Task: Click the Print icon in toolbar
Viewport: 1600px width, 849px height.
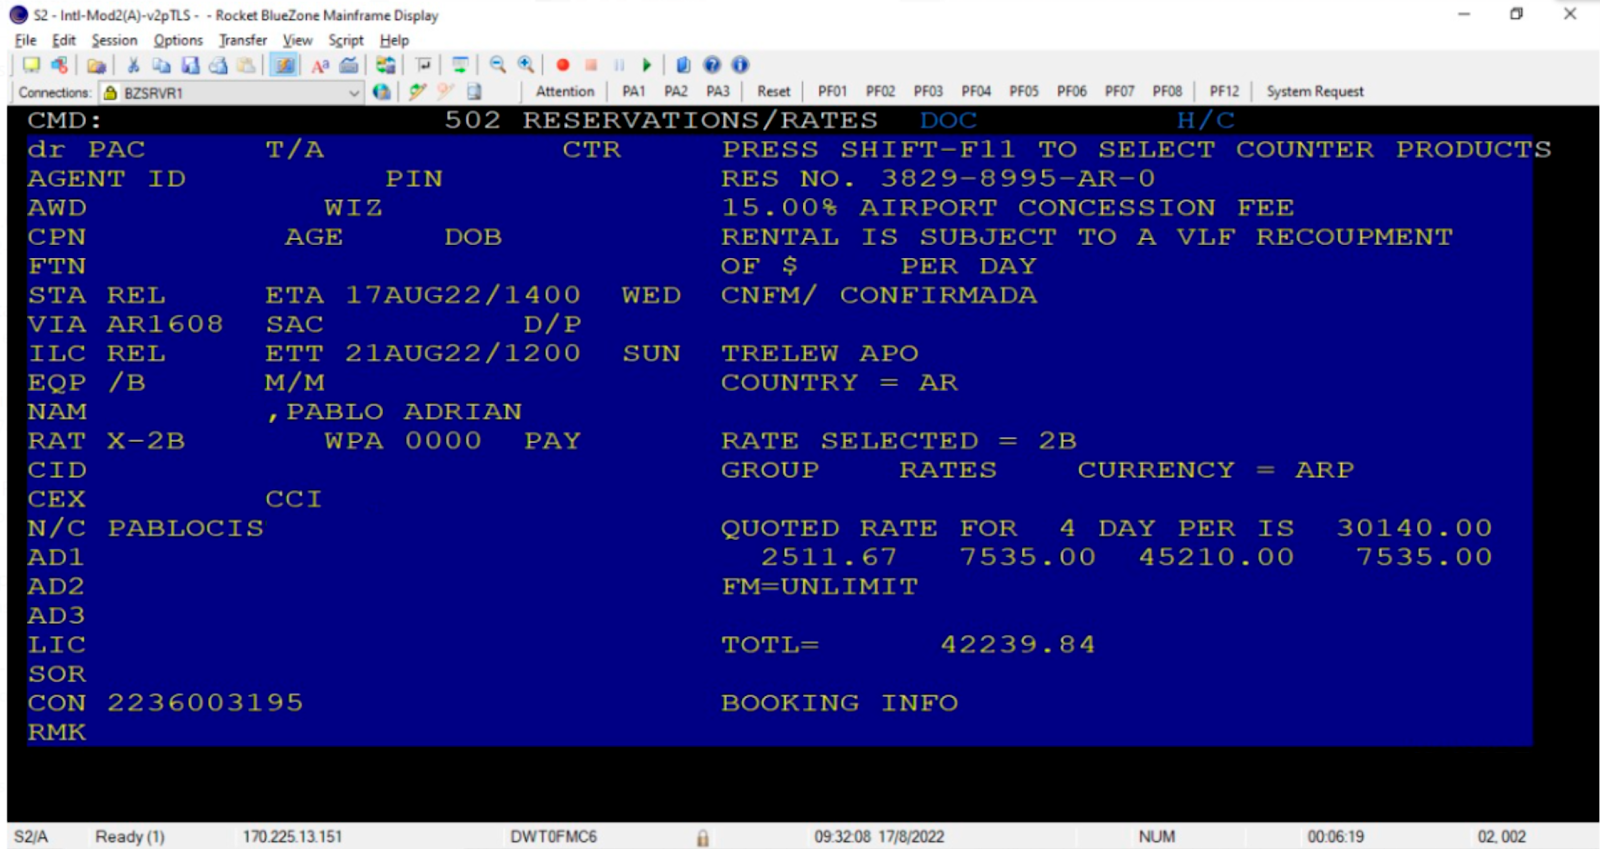Action: tap(218, 65)
